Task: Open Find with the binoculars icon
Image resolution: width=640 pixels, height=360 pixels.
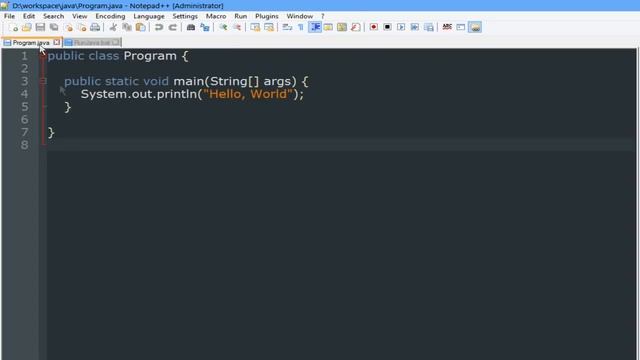Action: pyautogui.click(x=191, y=27)
